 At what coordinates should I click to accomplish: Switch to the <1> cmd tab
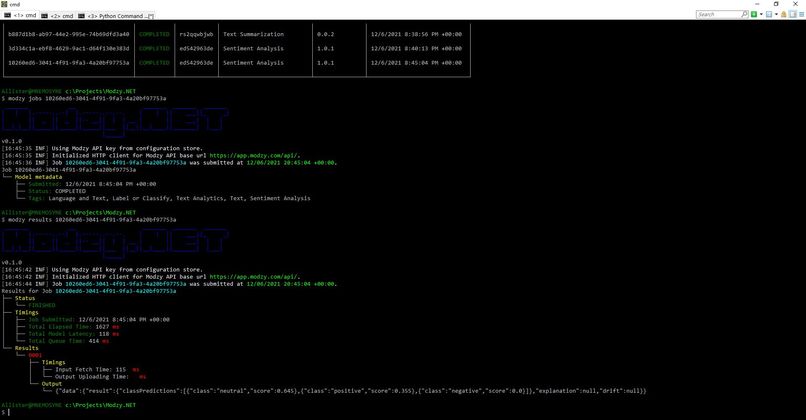tap(21, 15)
